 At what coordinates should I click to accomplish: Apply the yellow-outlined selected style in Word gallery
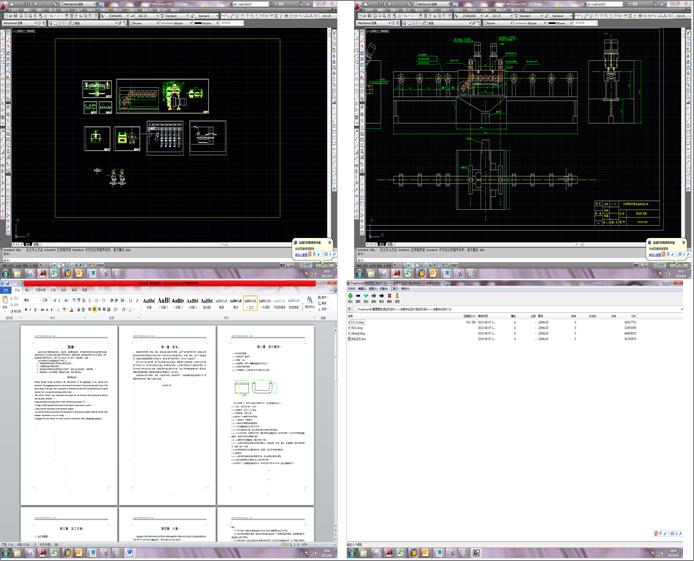(x=251, y=303)
